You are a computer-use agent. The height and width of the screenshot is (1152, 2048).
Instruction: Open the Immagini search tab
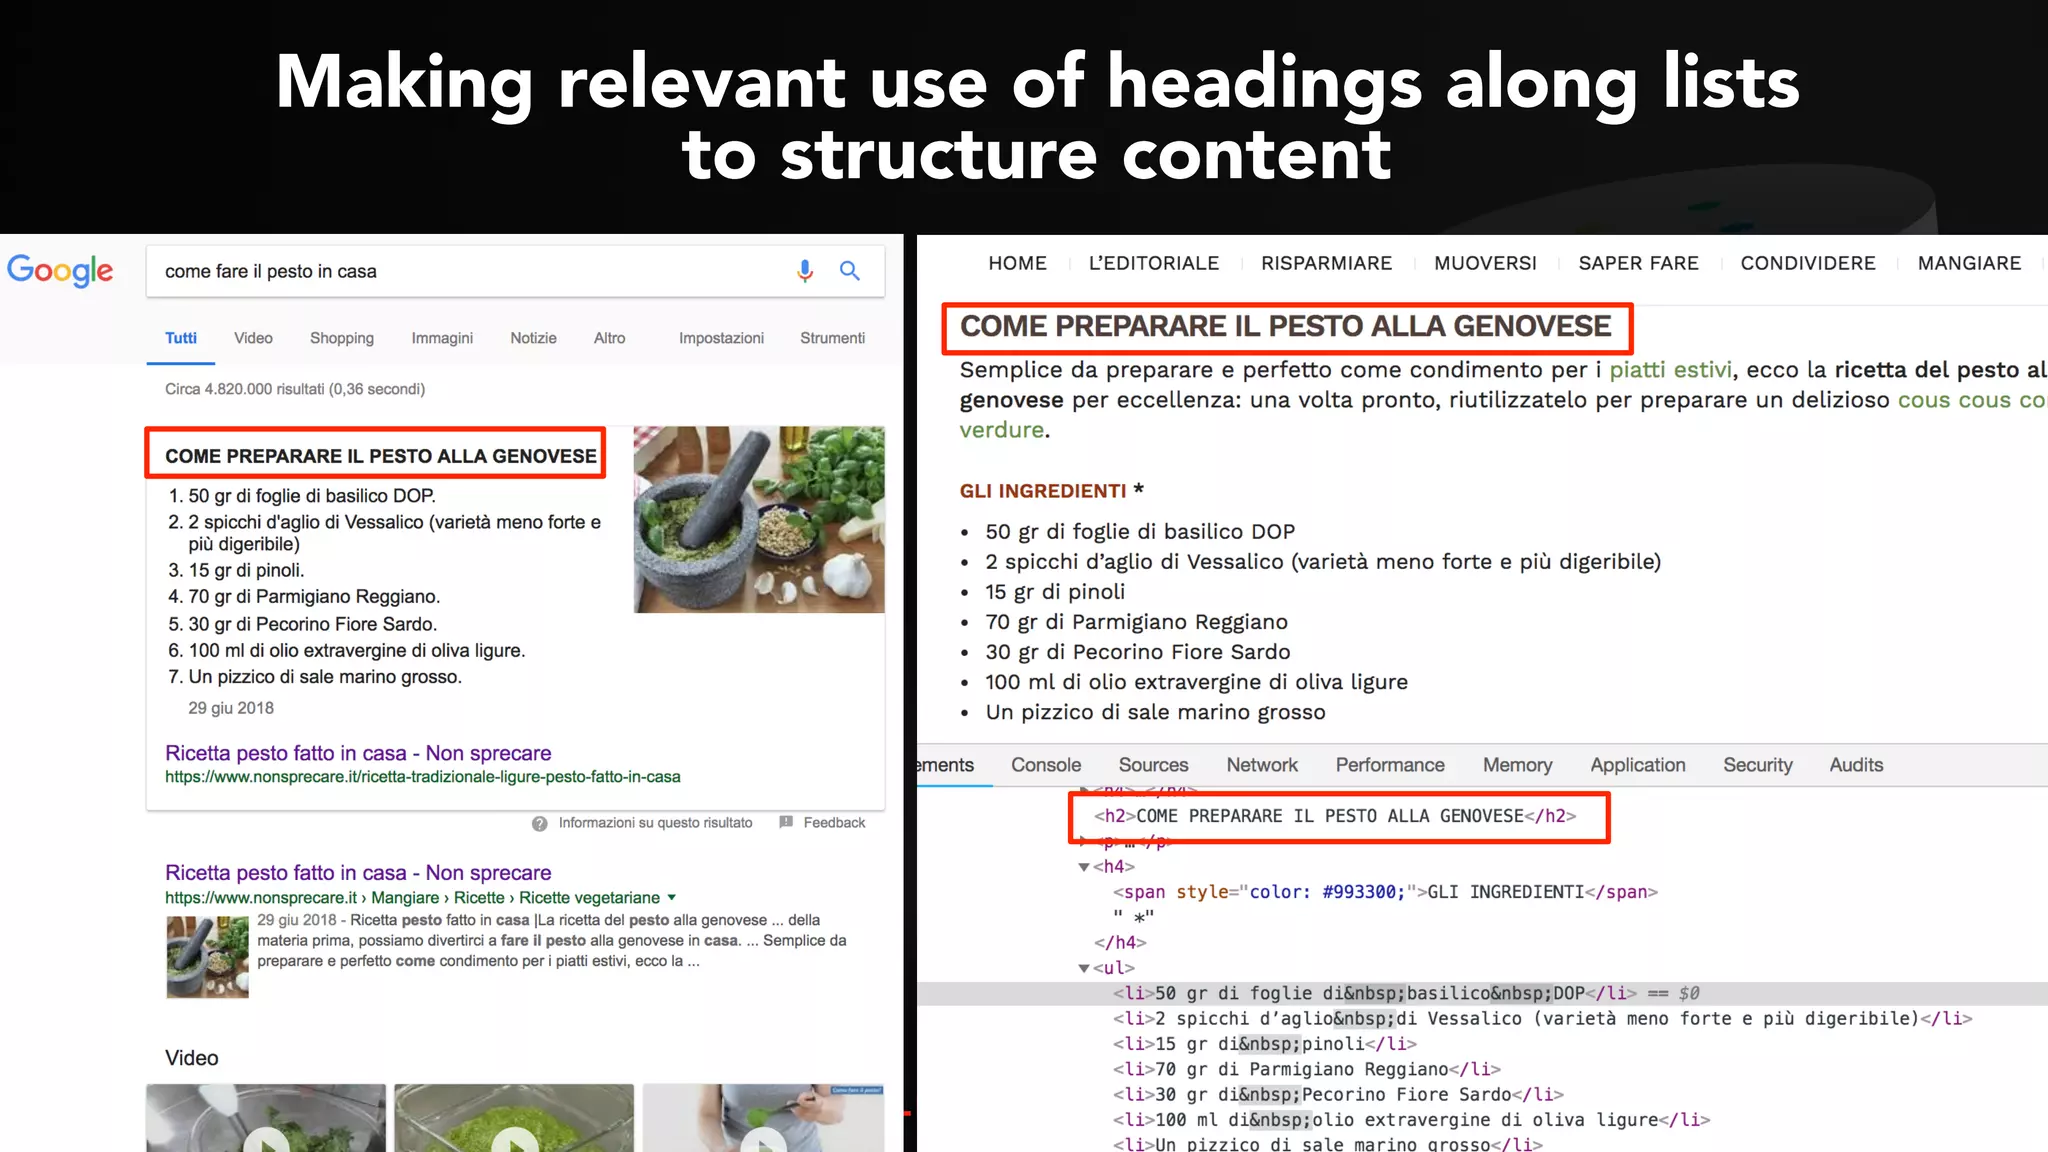coord(442,338)
